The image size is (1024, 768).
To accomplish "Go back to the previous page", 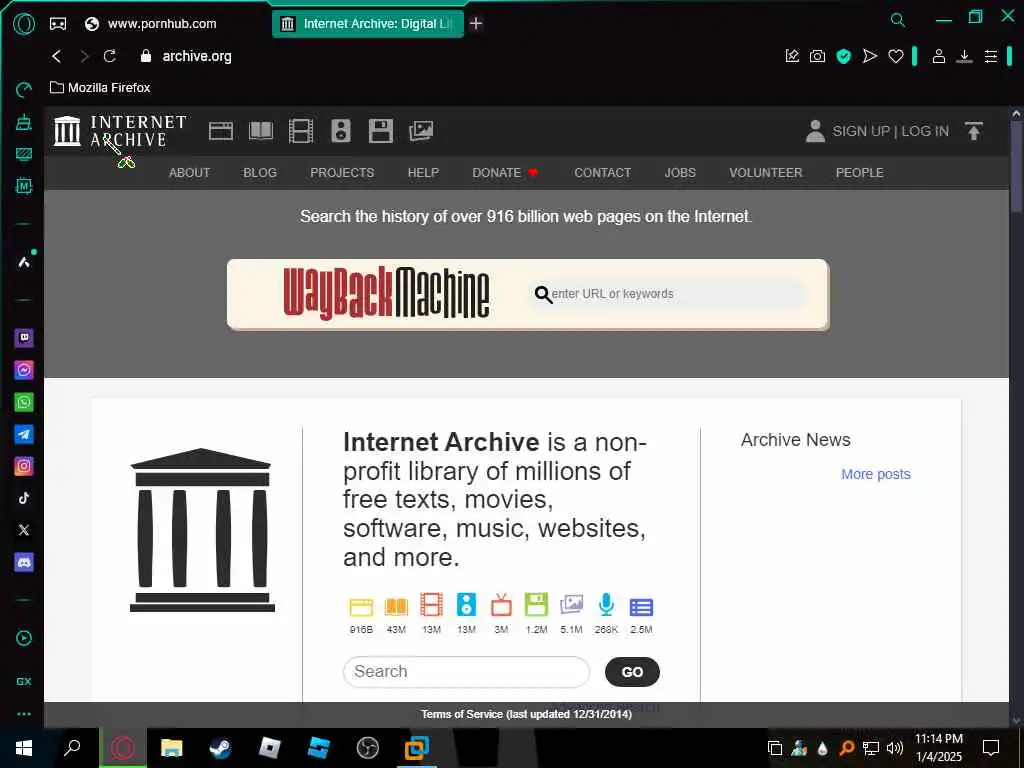I will pyautogui.click(x=57, y=56).
